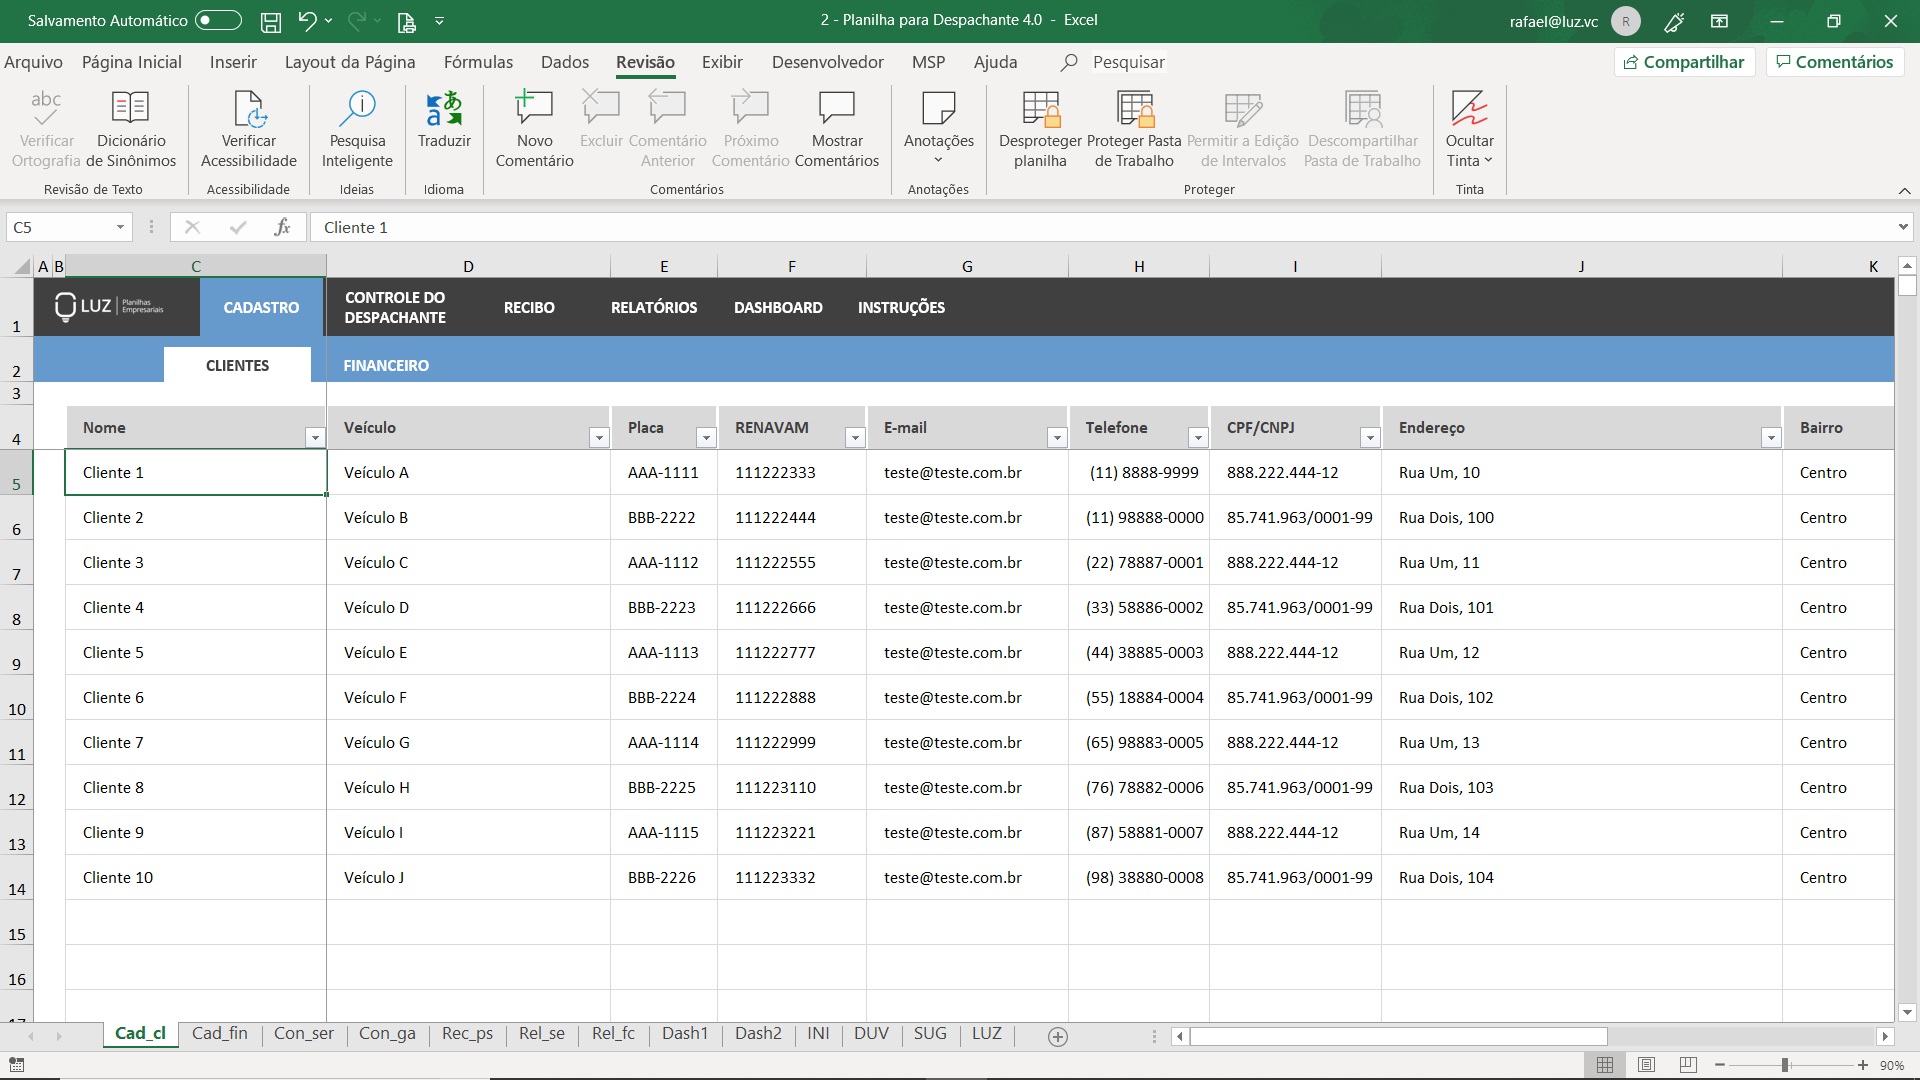Image resolution: width=1920 pixels, height=1080 pixels.
Task: Open the Nome column filter dropdown
Action: [315, 437]
